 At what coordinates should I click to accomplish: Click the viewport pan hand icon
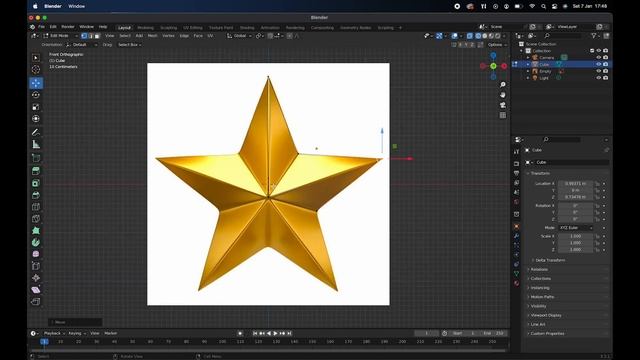[503, 95]
